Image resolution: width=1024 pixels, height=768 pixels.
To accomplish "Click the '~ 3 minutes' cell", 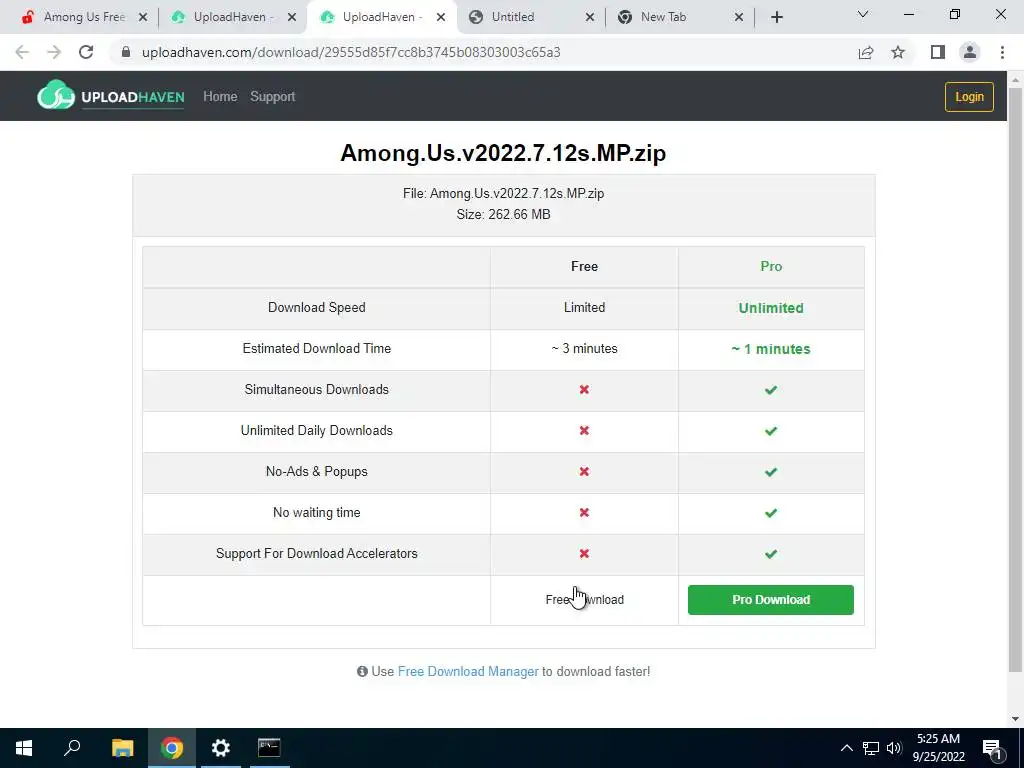I will click(584, 349).
